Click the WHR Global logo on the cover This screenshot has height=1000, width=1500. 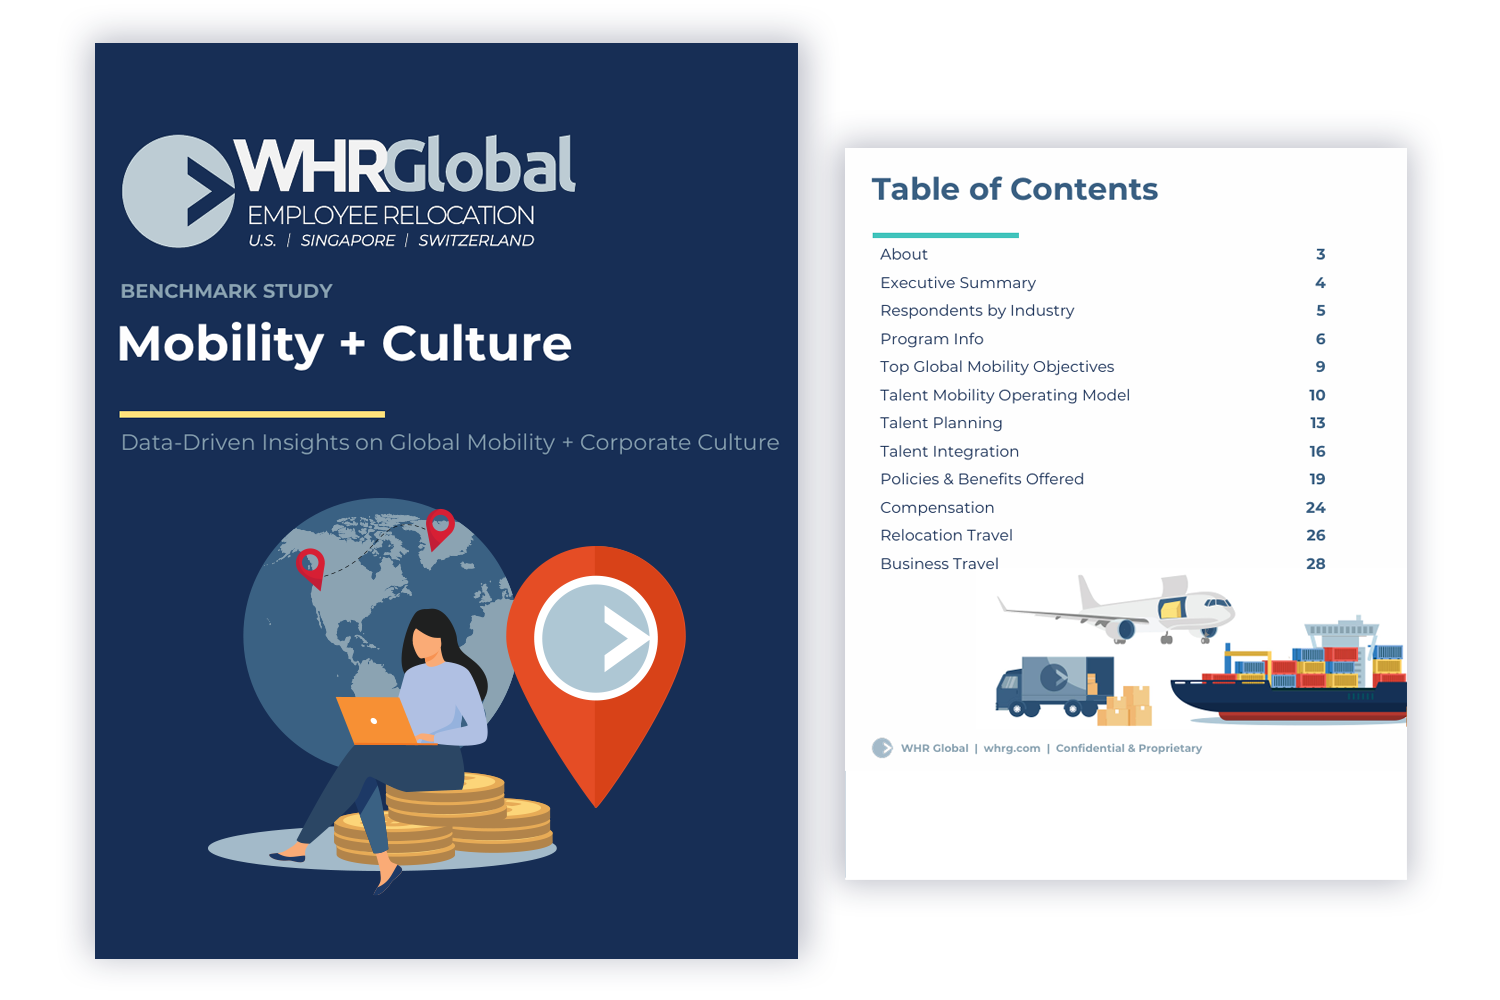coord(349,191)
